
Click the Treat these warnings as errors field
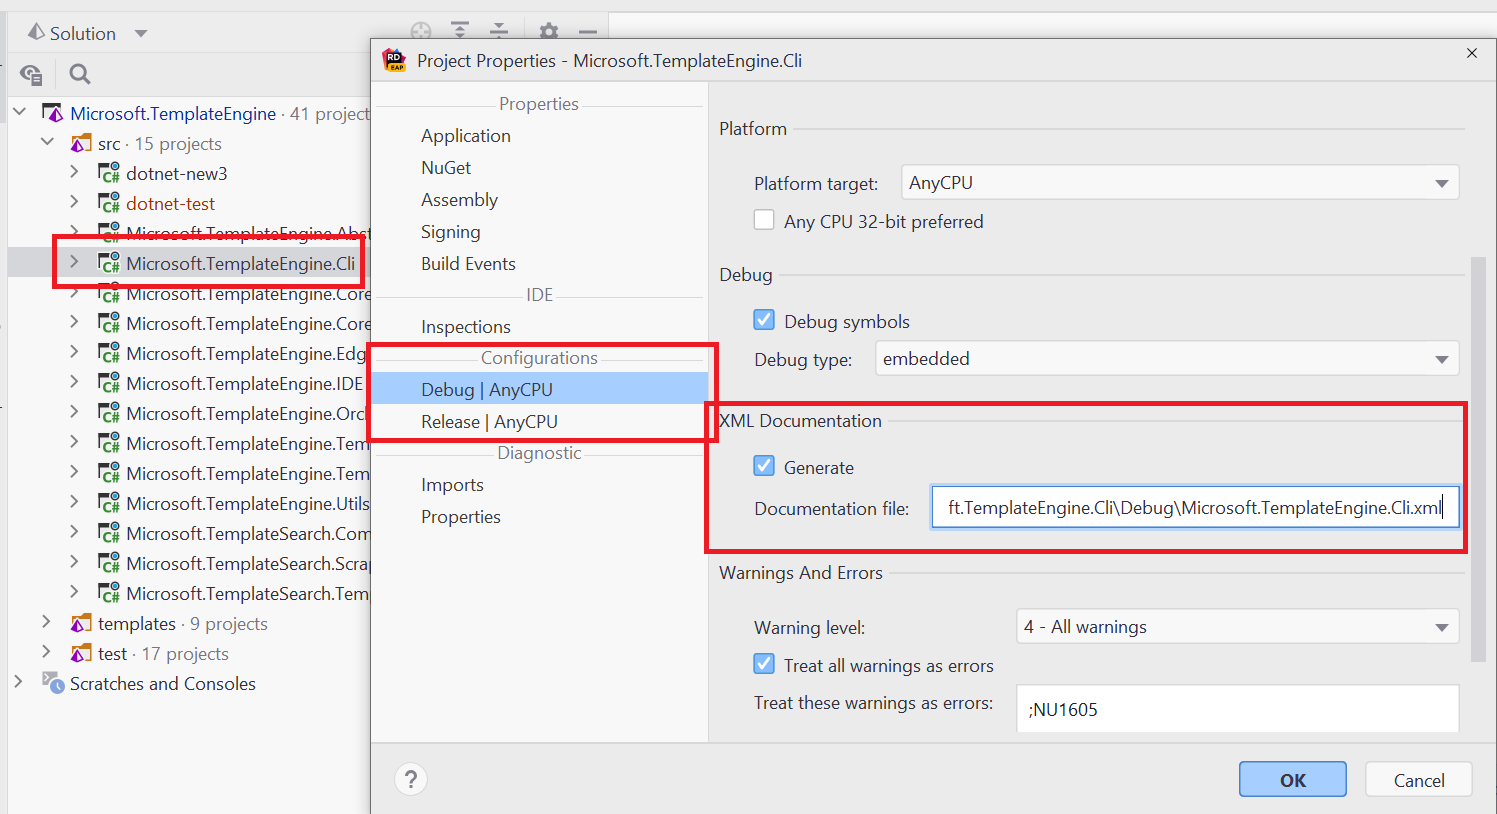[1237, 709]
